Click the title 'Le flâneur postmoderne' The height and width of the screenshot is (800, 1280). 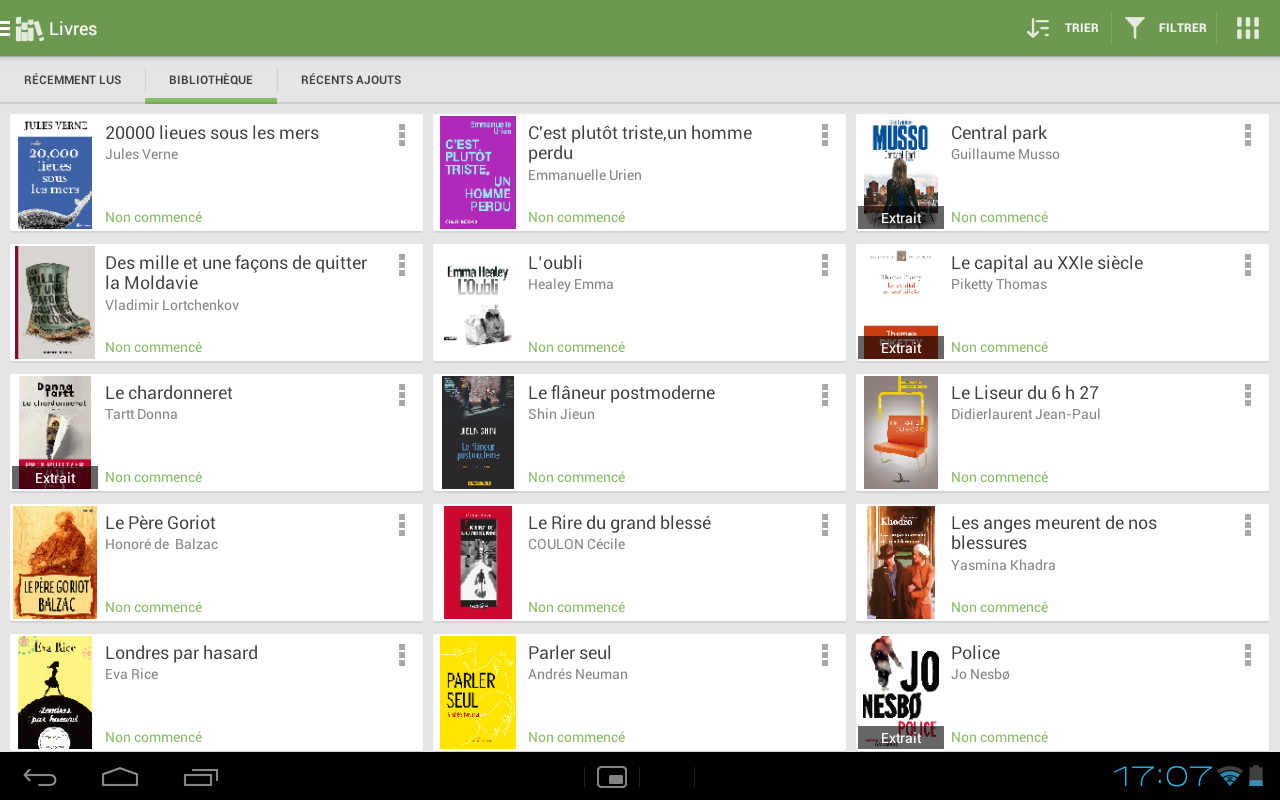coord(621,393)
